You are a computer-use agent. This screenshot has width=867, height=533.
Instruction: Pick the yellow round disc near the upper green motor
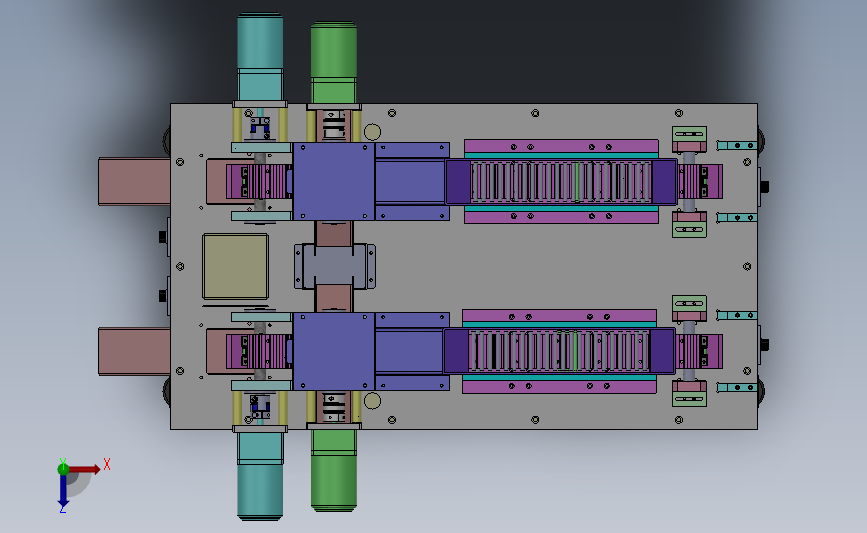372,132
